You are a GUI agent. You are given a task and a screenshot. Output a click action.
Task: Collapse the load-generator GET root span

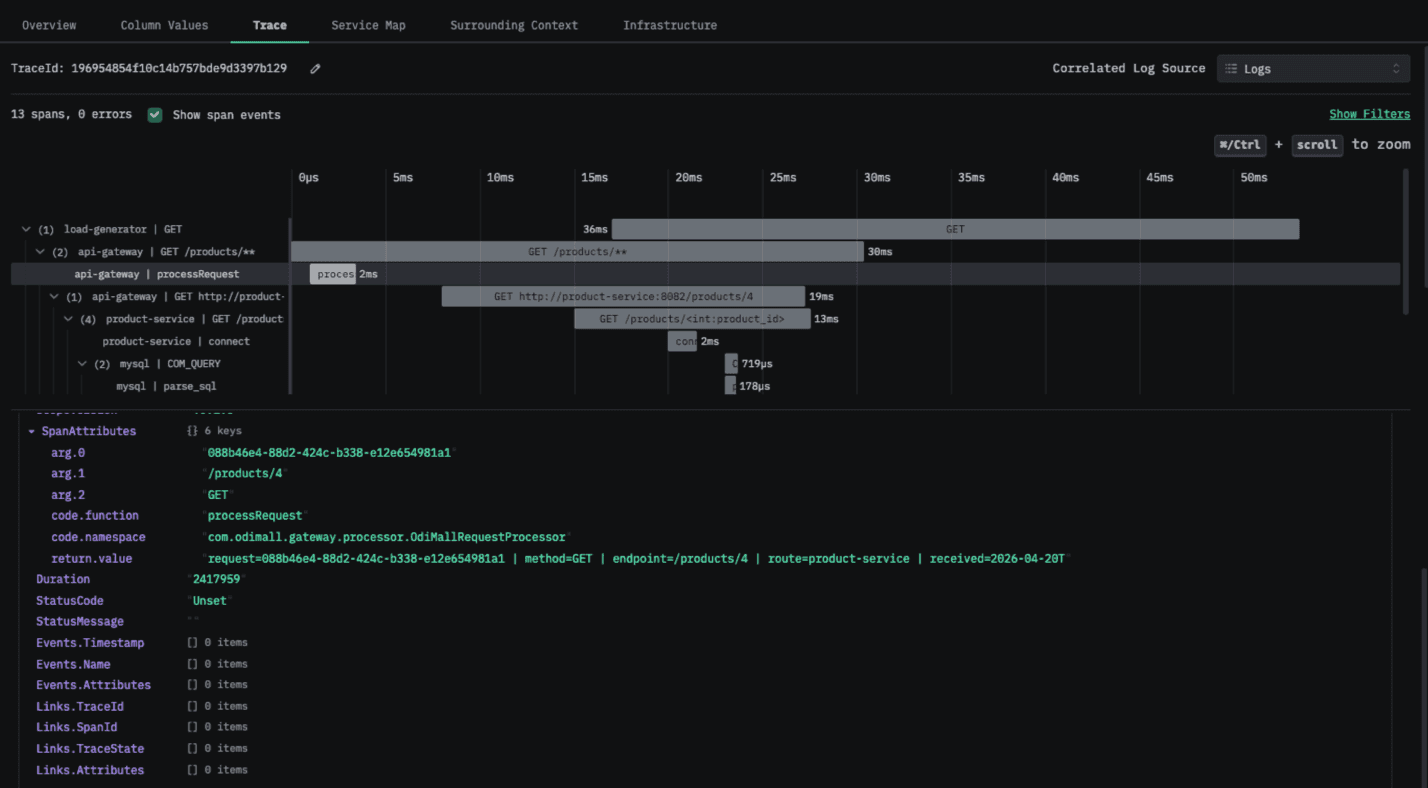(26, 229)
